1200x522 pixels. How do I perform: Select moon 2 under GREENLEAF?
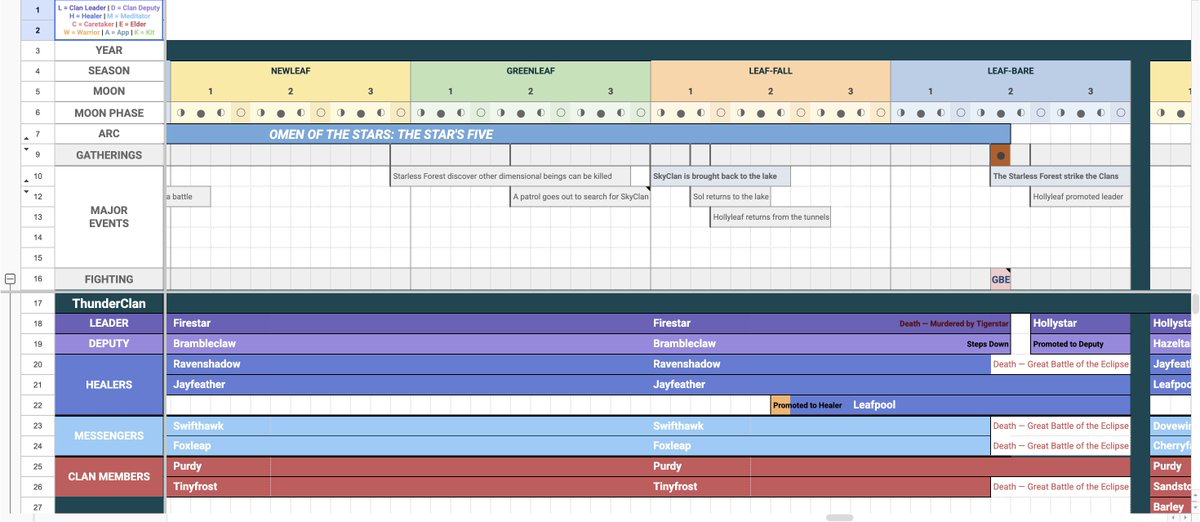pyautogui.click(x=530, y=92)
